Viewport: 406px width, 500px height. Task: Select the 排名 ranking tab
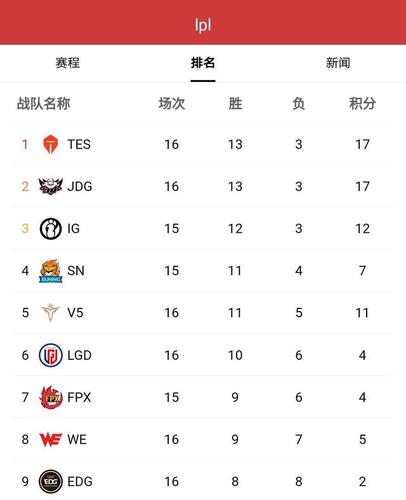[203, 63]
